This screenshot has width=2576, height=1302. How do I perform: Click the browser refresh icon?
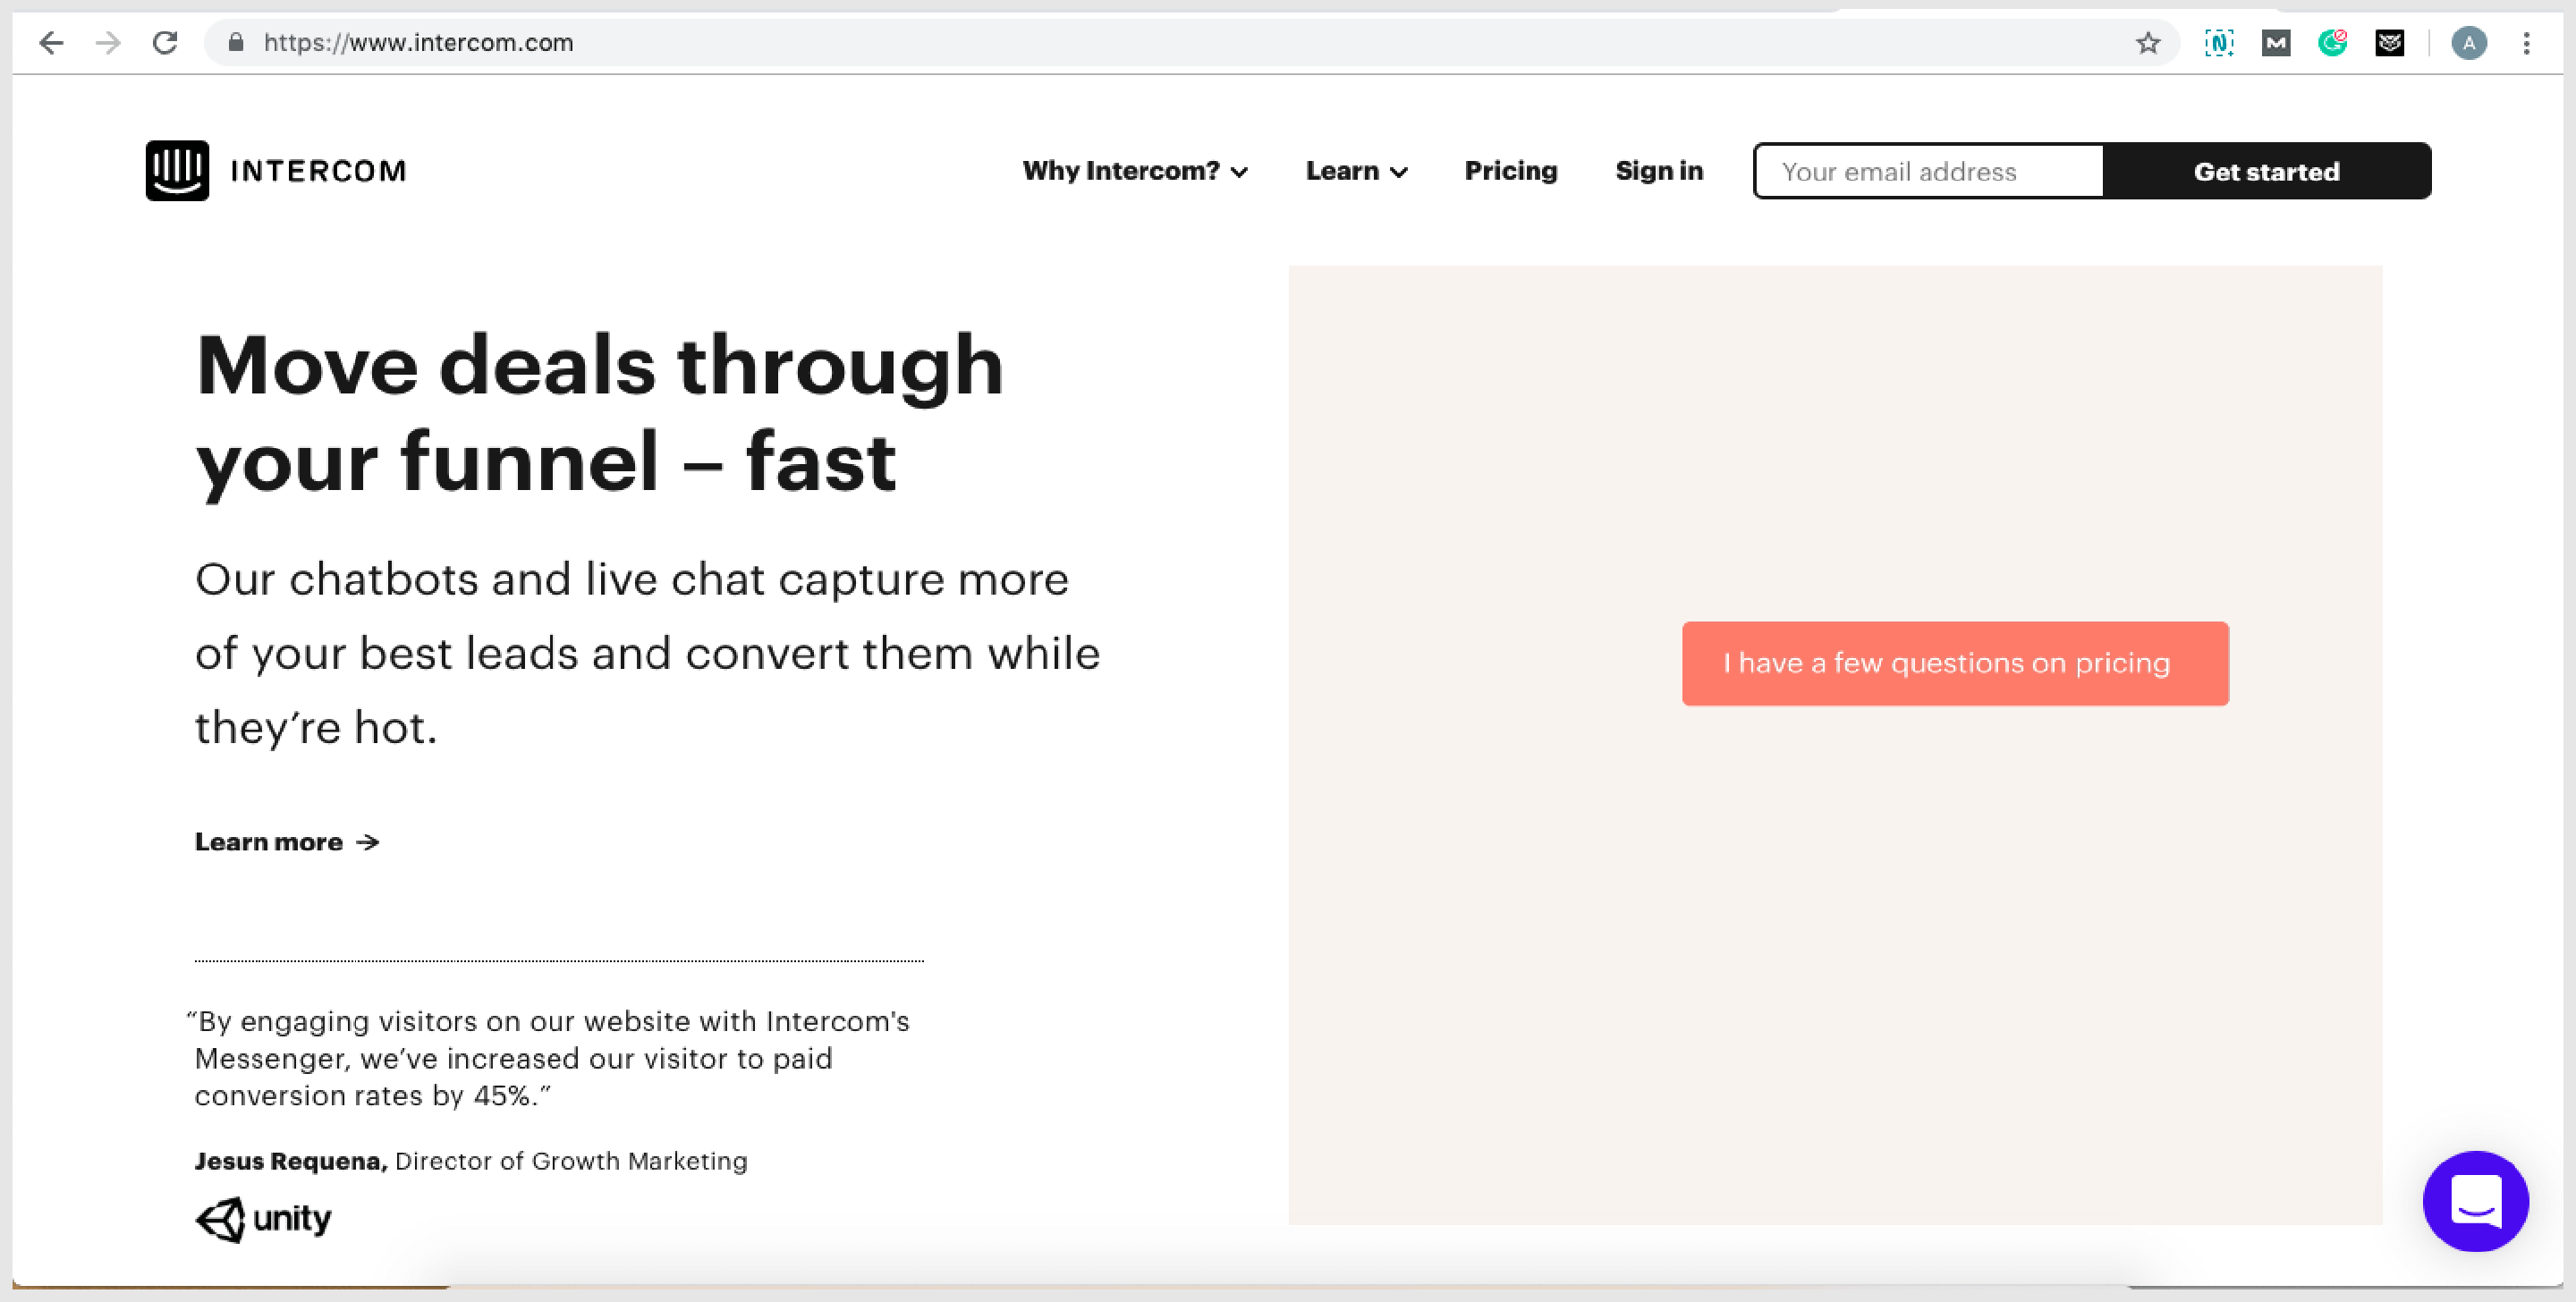[x=165, y=41]
